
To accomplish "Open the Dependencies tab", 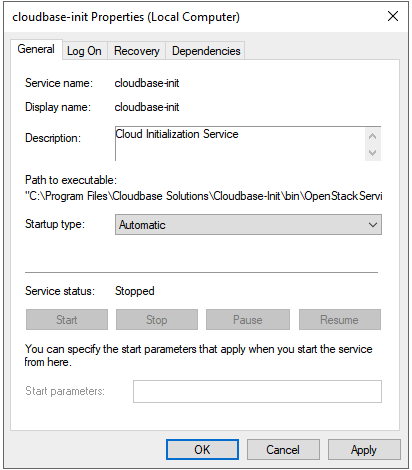I will pyautogui.click(x=206, y=51).
